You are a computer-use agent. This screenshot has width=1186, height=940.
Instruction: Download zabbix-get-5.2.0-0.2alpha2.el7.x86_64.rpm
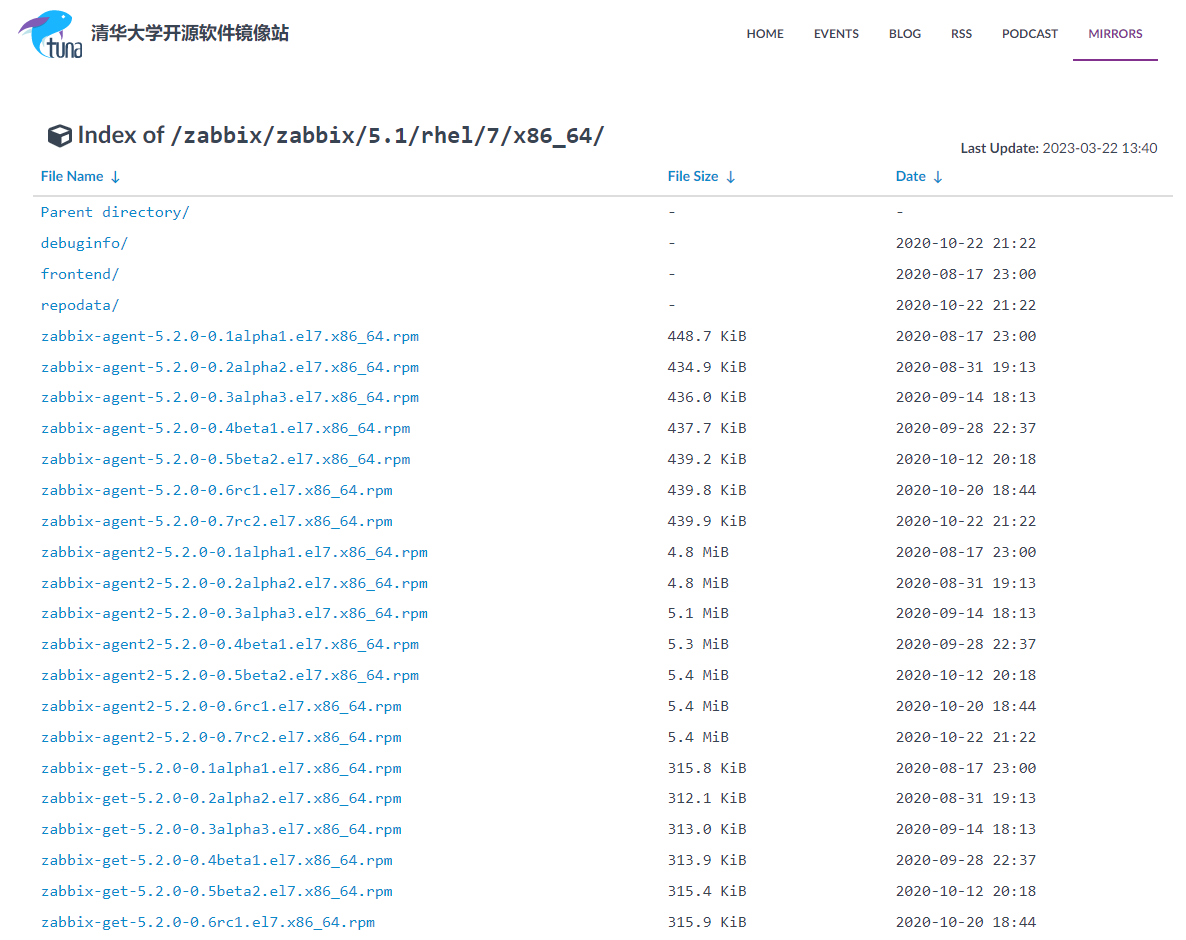pyautogui.click(x=221, y=799)
